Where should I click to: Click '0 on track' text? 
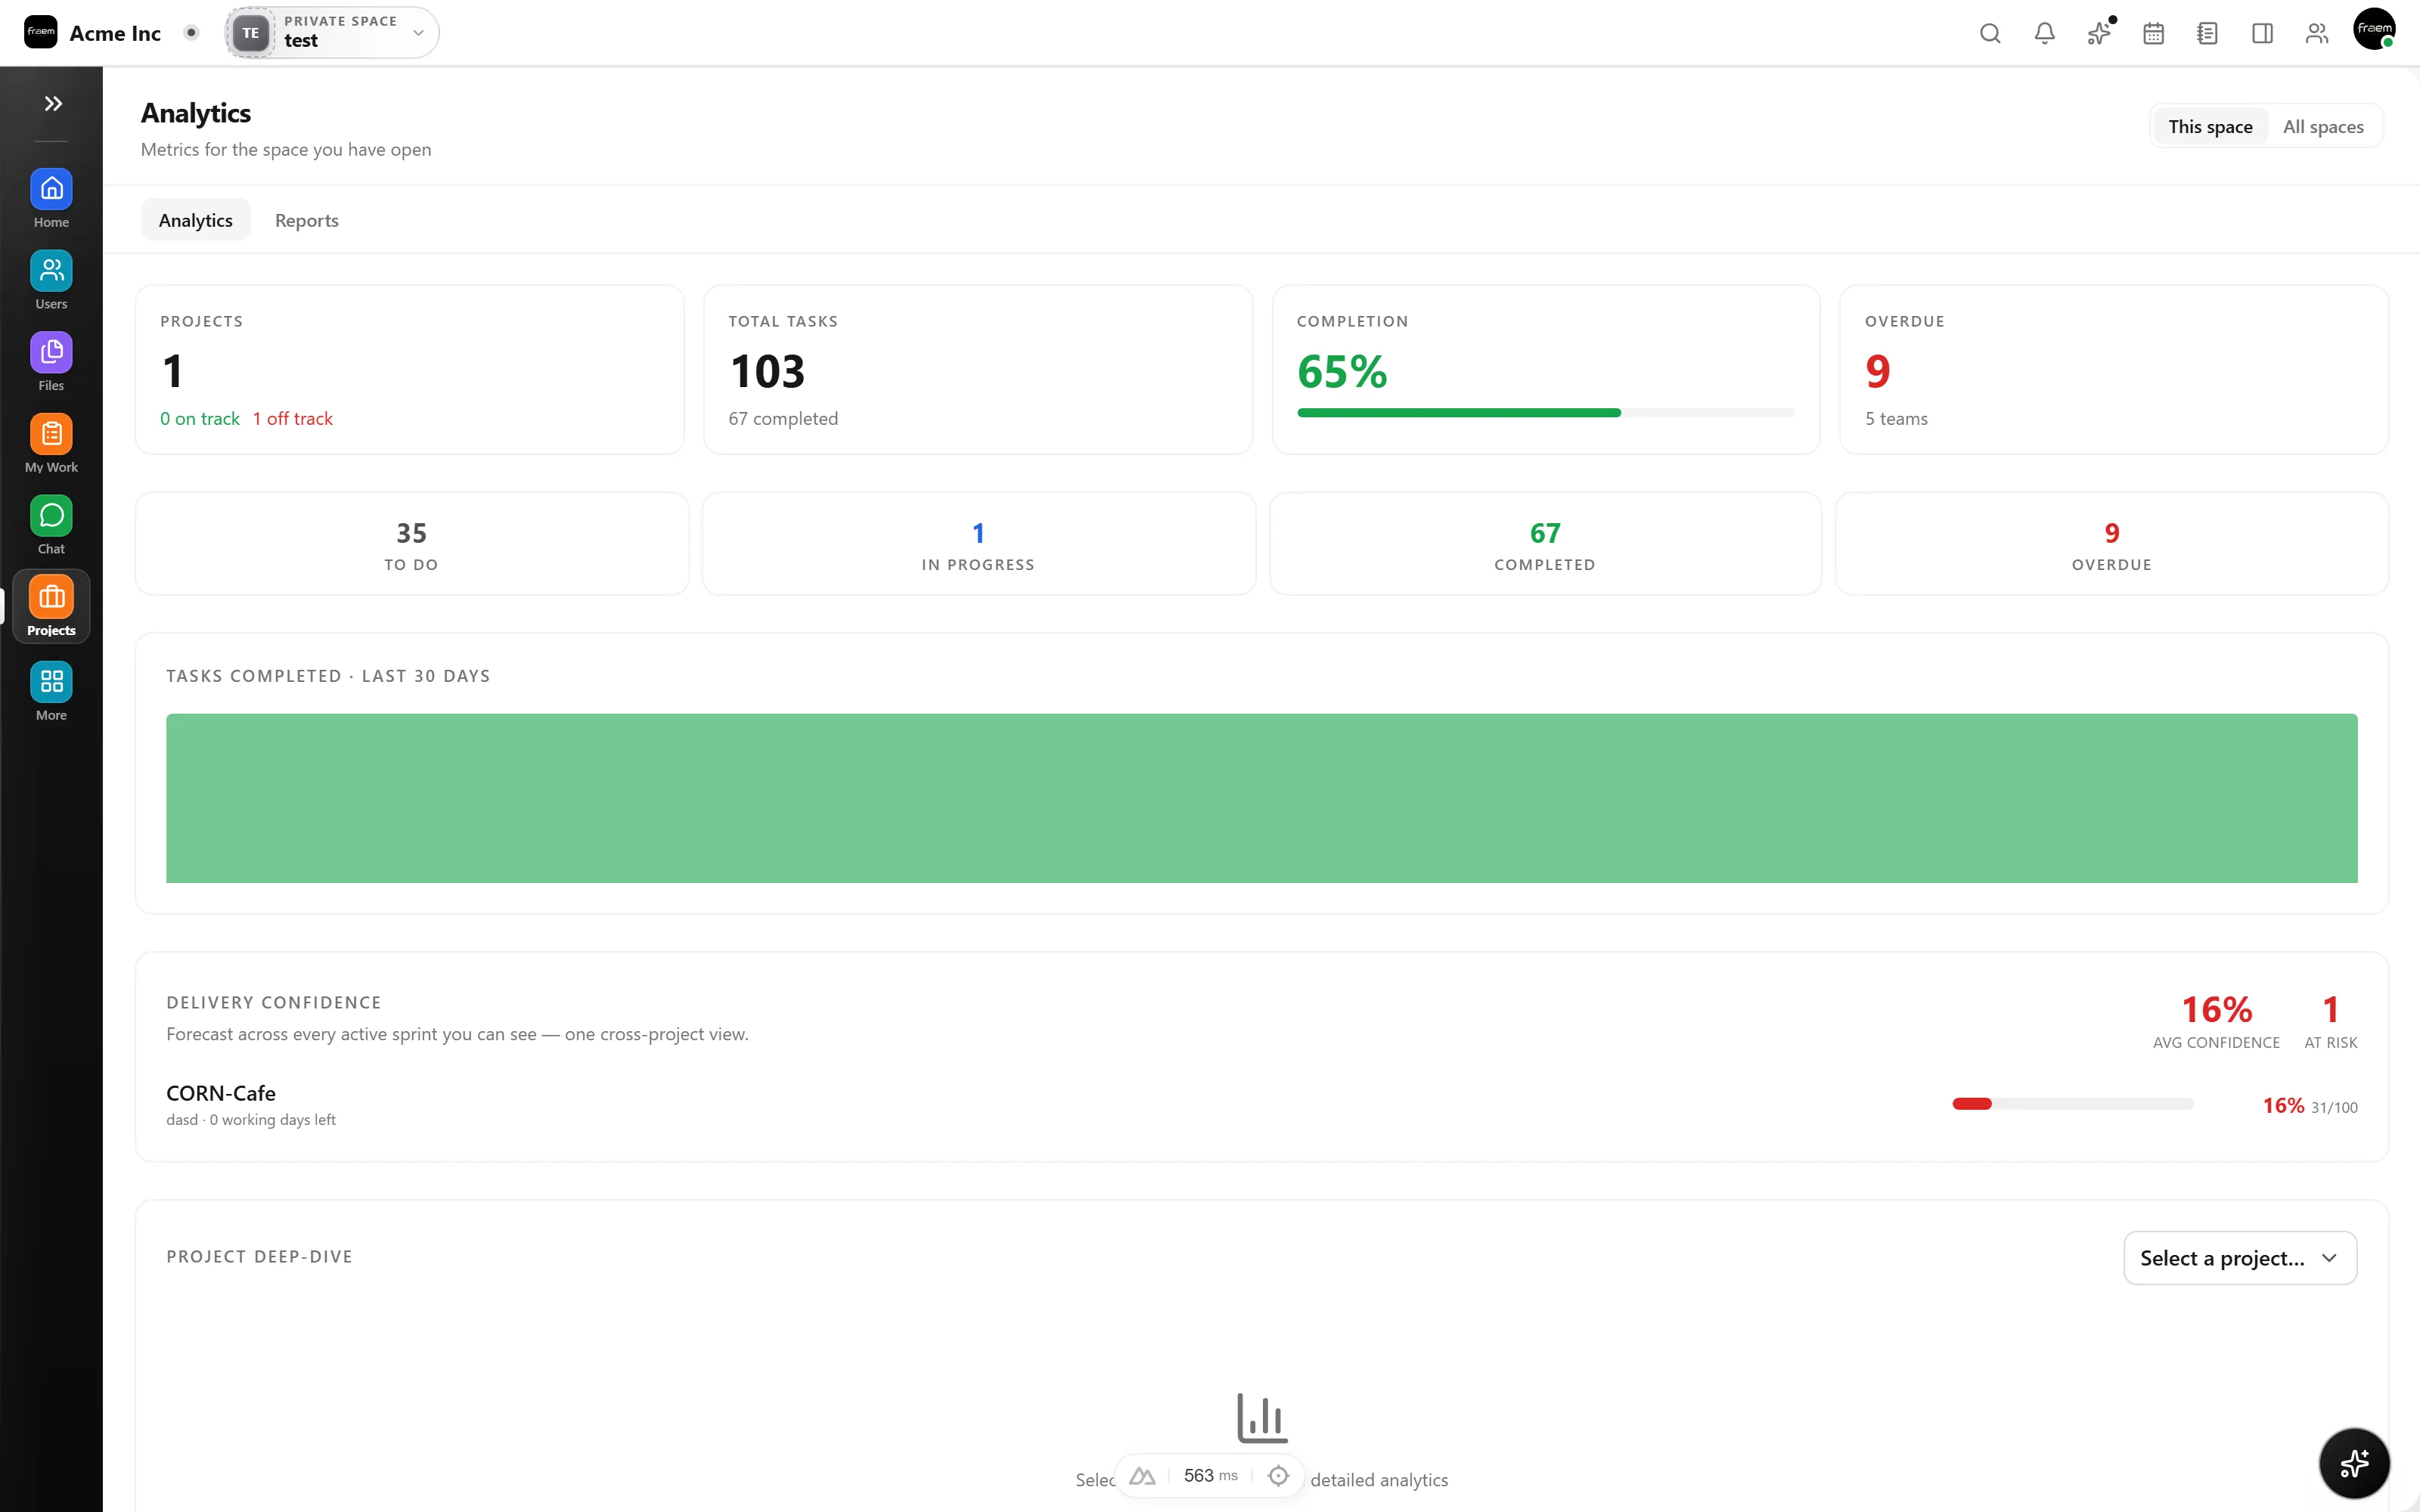(x=200, y=419)
